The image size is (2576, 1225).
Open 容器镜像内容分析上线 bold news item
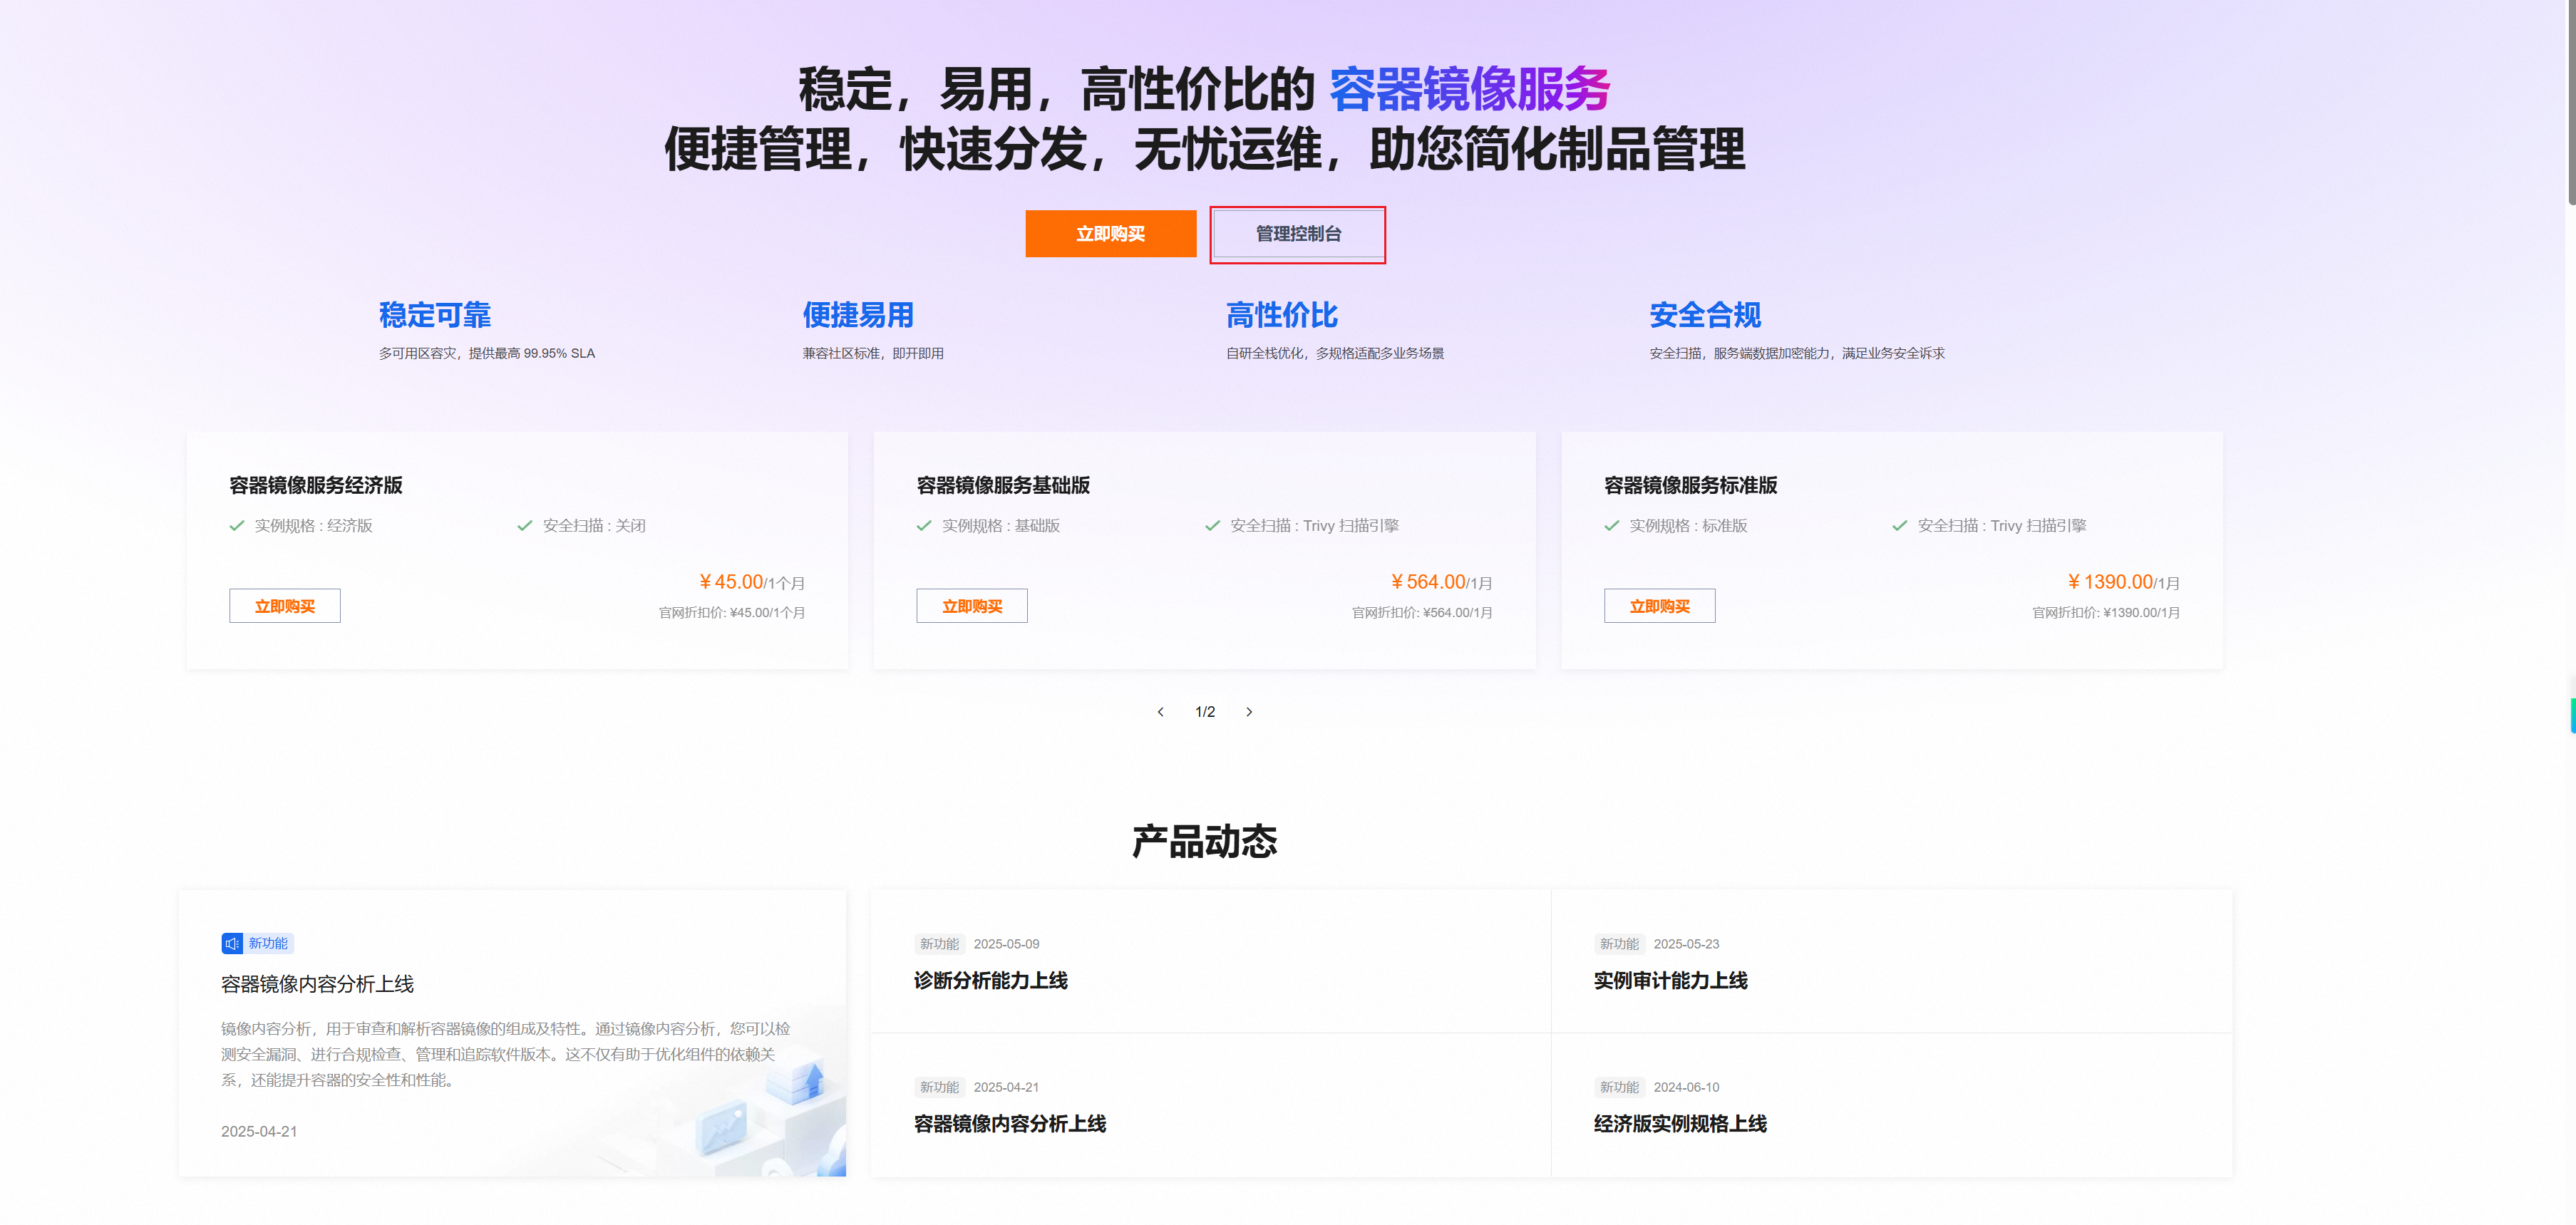1009,1124
